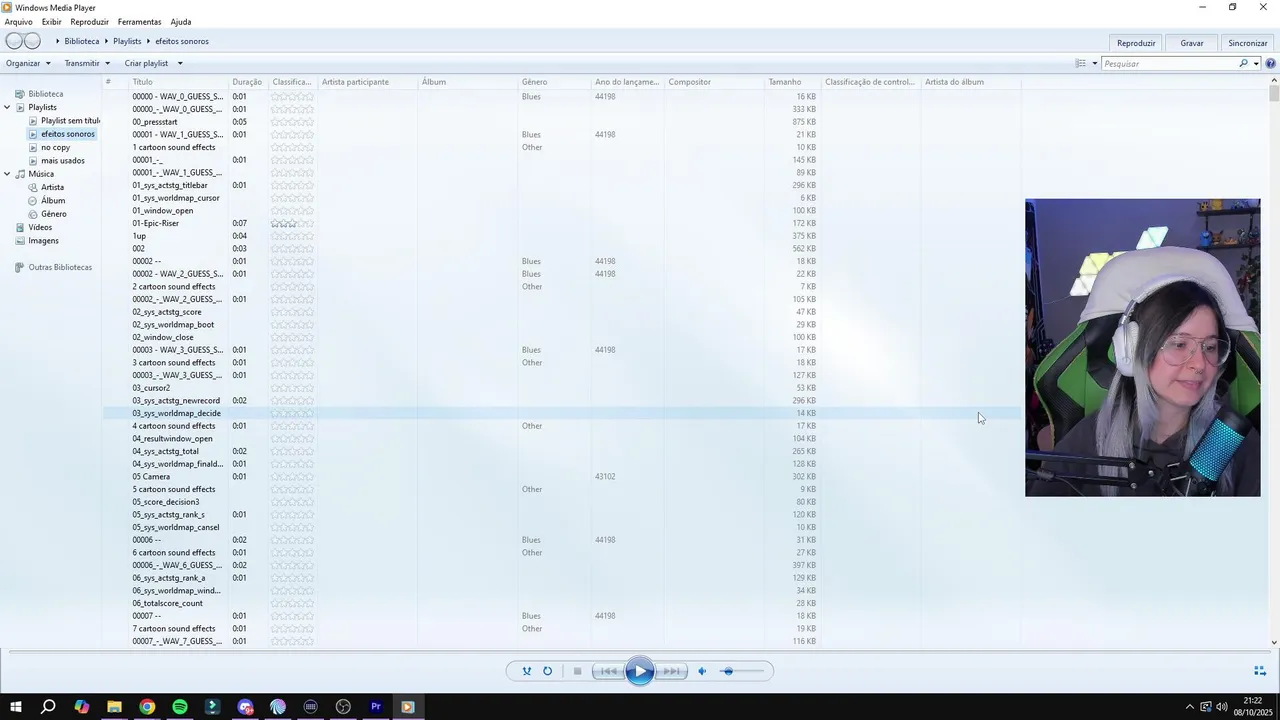Switch to the Sincronizar tab
This screenshot has height=720, width=1280.
[1248, 43]
